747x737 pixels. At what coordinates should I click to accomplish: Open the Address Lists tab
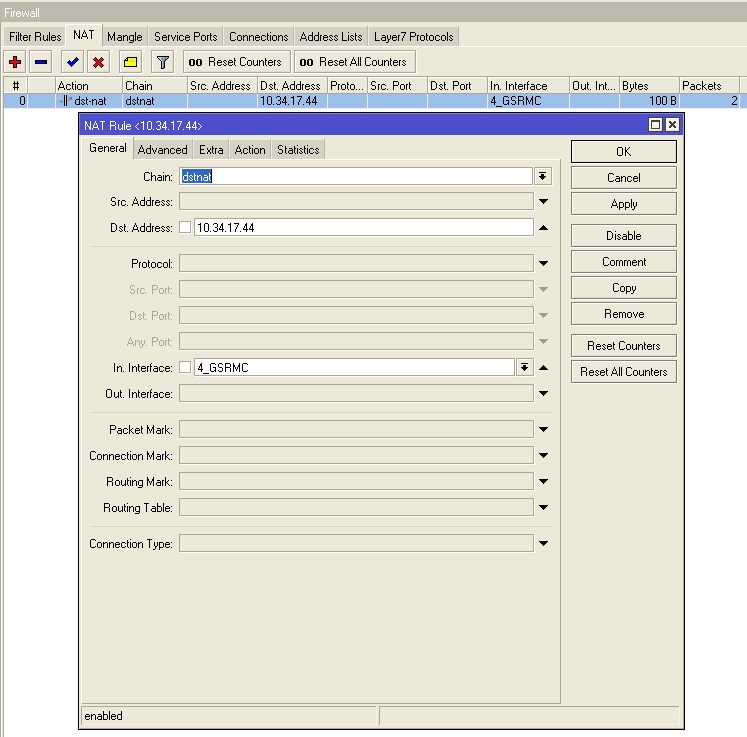[331, 37]
